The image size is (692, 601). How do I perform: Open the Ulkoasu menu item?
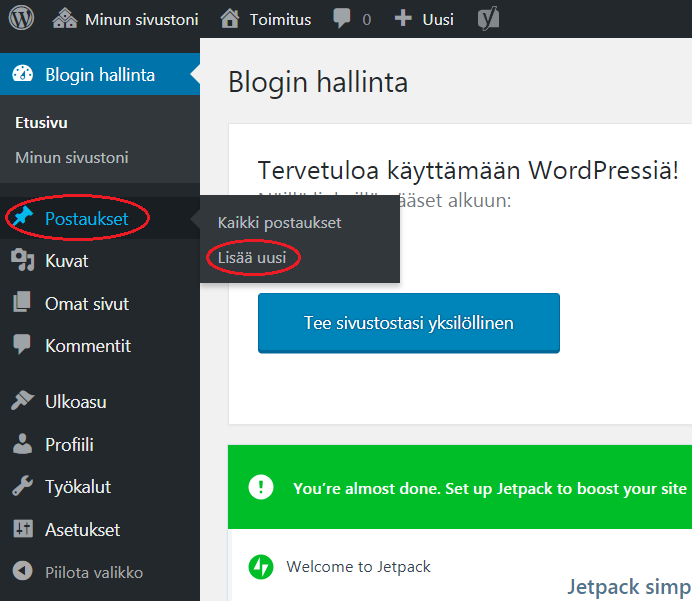(76, 402)
